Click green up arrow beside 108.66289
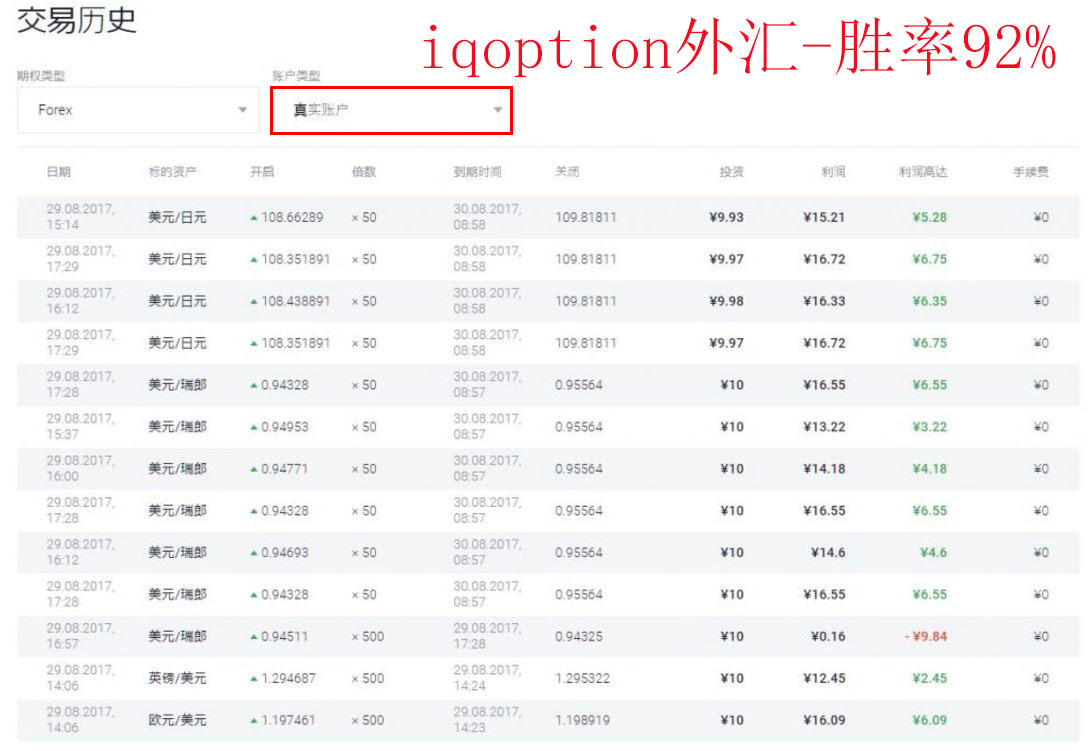 coord(254,218)
